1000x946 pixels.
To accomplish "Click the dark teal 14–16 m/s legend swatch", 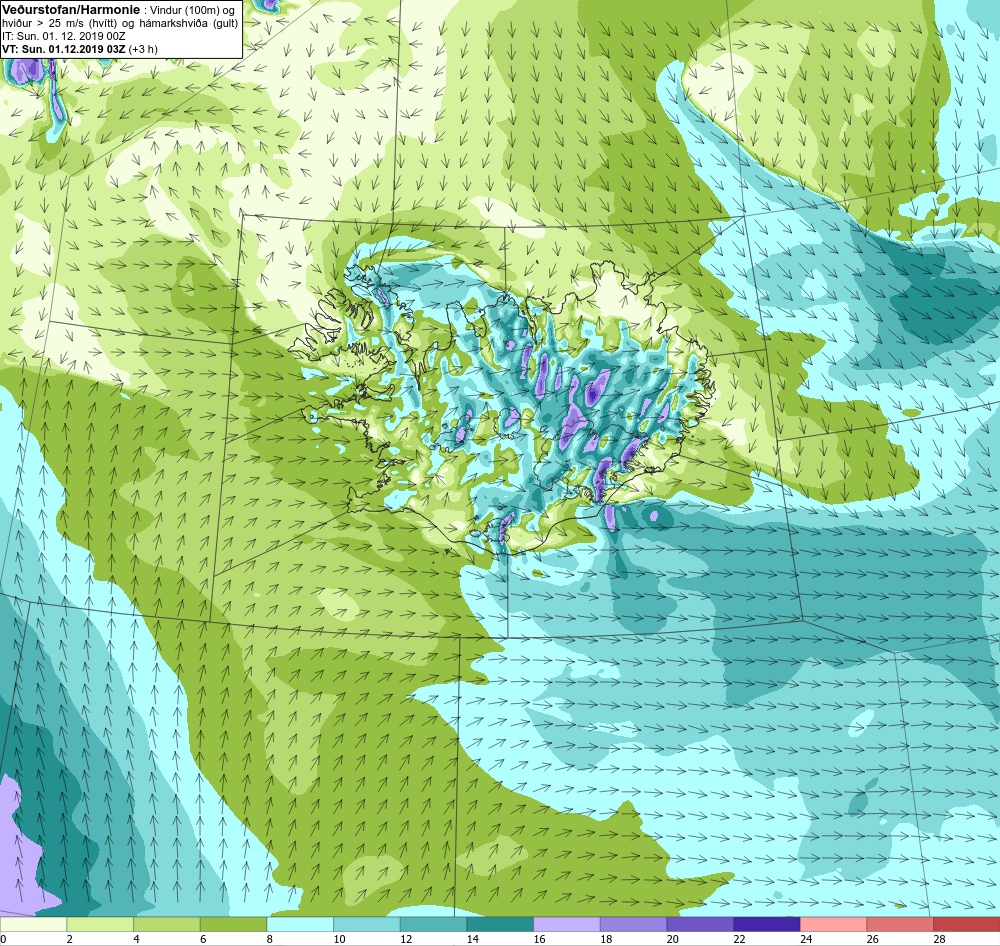I will (x=499, y=924).
